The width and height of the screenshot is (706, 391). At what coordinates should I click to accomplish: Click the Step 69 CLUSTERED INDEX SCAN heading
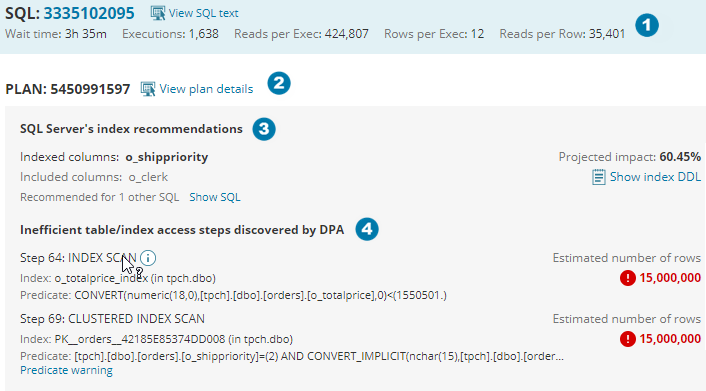[x=112, y=319]
